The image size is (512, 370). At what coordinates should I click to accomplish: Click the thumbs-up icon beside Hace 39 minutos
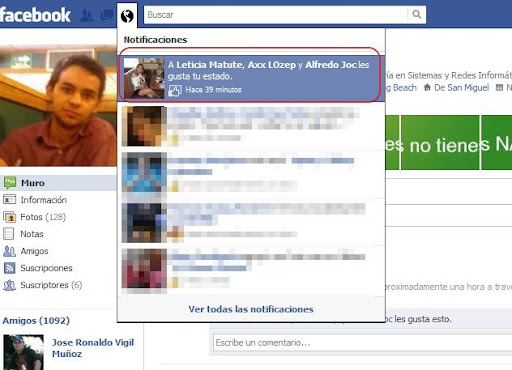[x=174, y=90]
